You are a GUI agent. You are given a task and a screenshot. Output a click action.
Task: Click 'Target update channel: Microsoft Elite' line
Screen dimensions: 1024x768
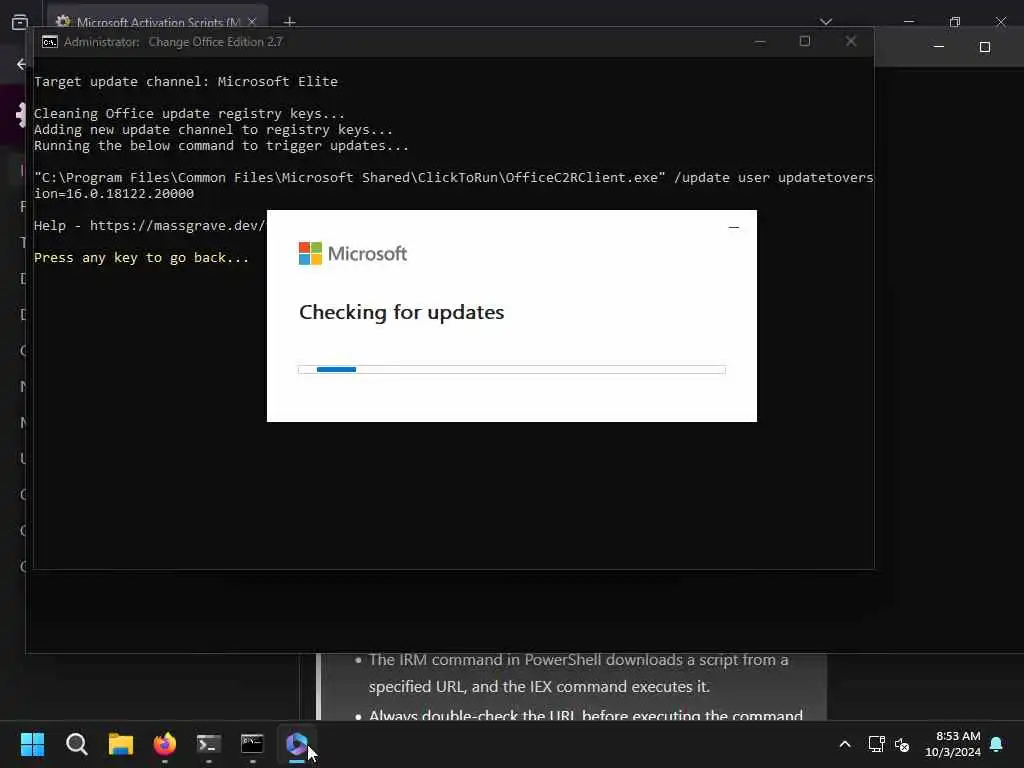click(185, 82)
